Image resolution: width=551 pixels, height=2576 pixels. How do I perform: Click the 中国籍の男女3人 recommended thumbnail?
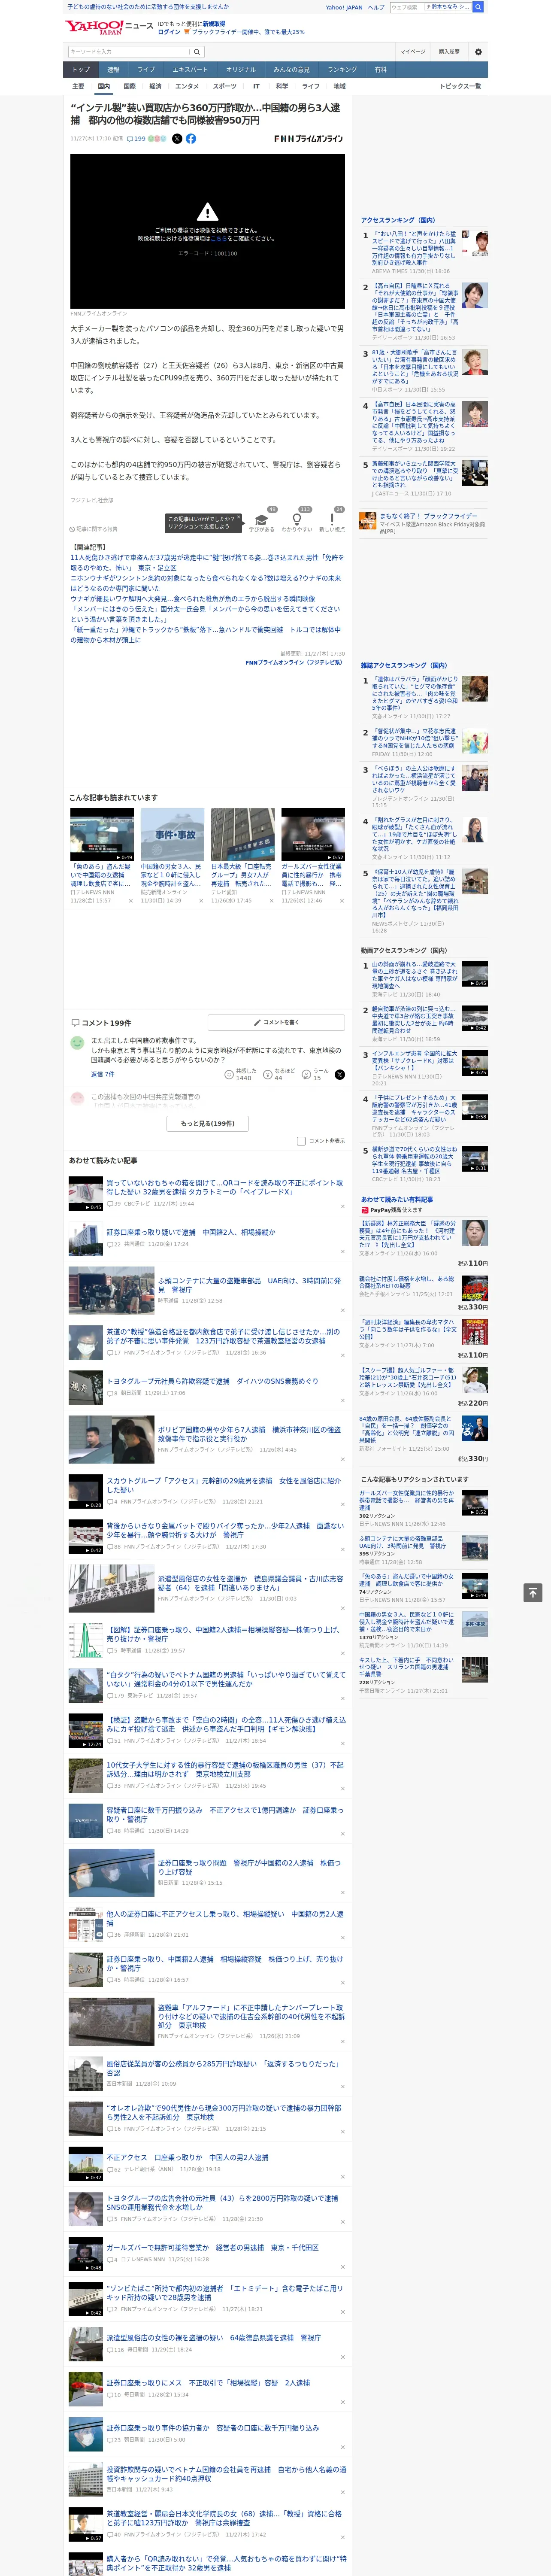[172, 835]
